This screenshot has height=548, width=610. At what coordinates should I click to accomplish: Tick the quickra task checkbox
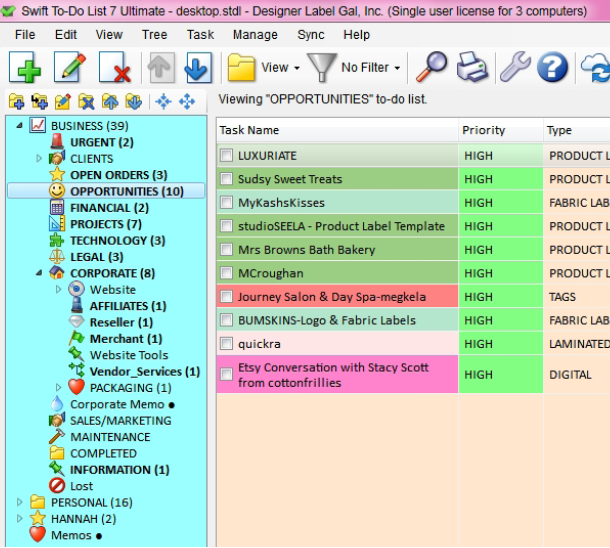pos(226,344)
